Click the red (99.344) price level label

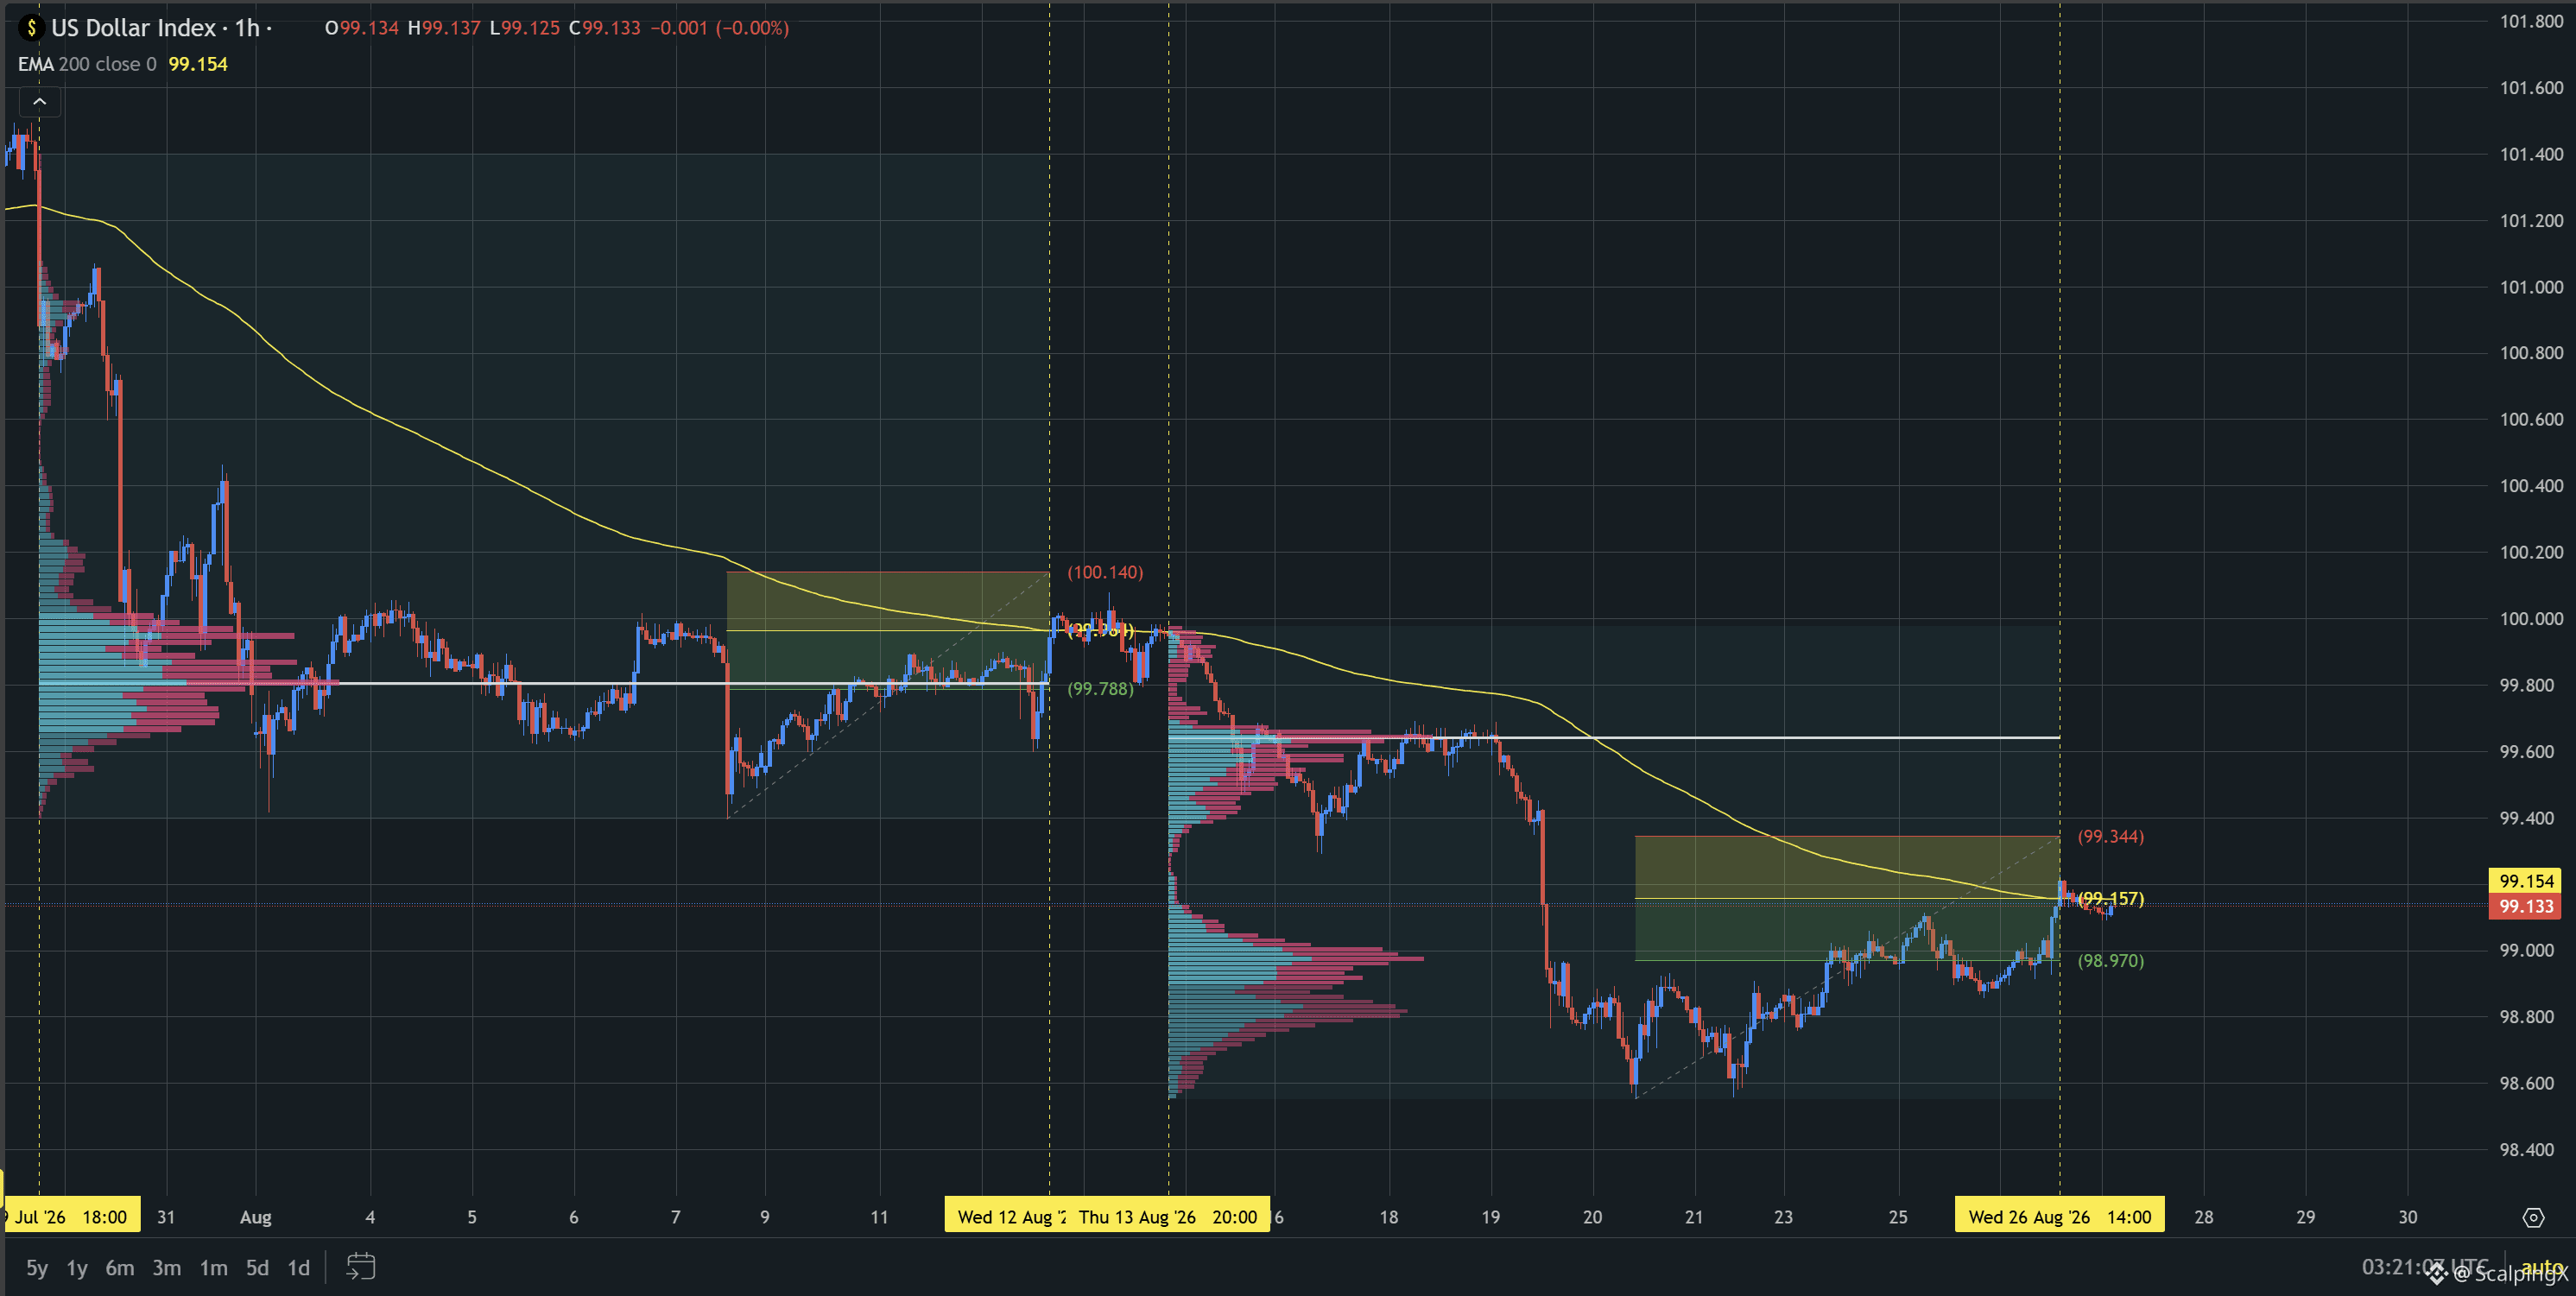click(x=2111, y=836)
